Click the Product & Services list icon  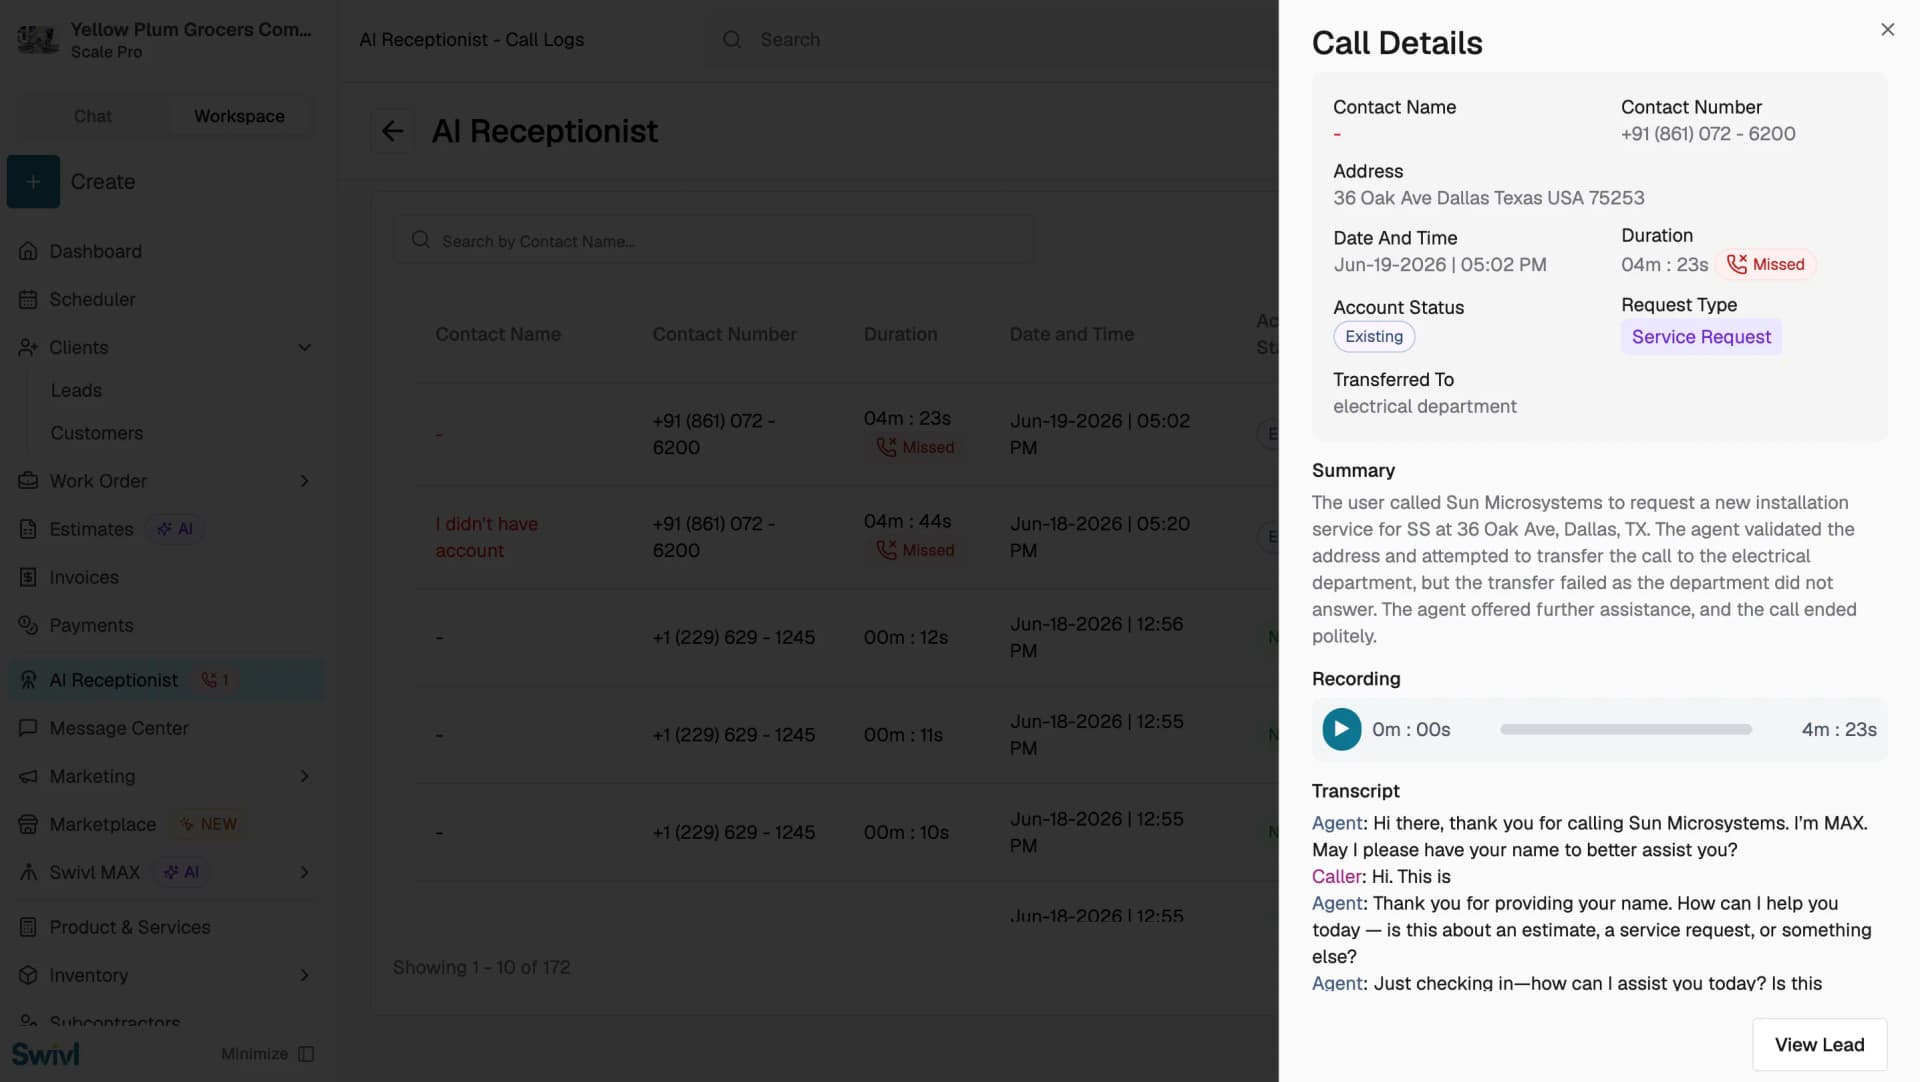(x=28, y=927)
